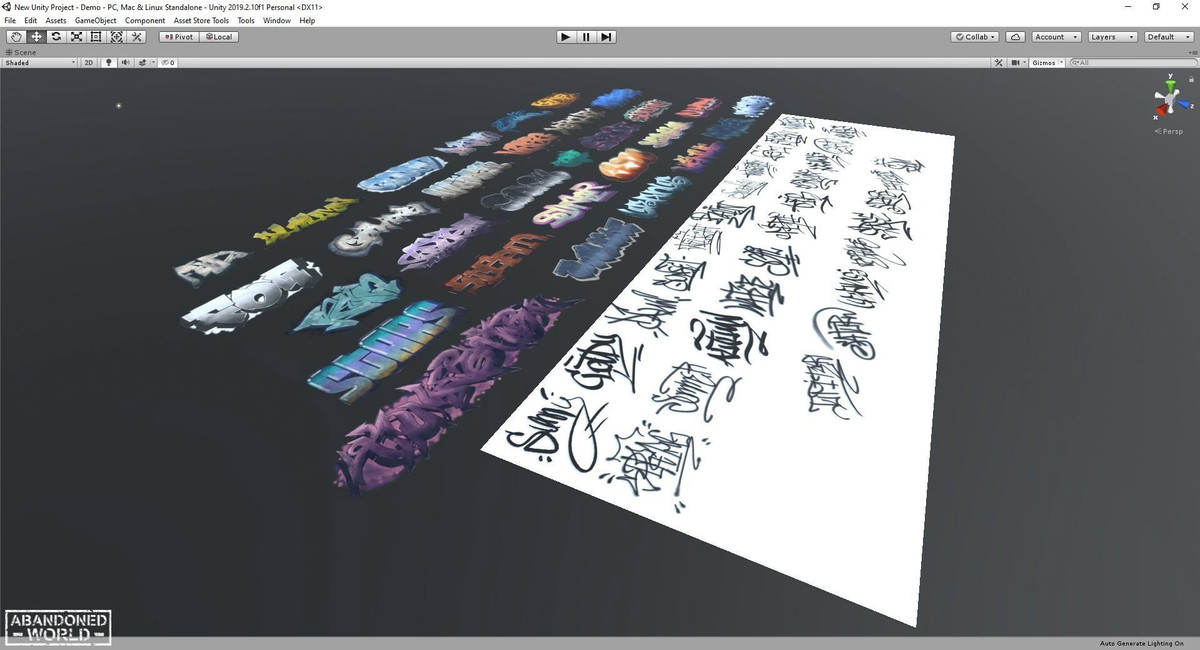Select the Rotate tool
Image resolution: width=1200 pixels, height=650 pixels.
[56, 37]
